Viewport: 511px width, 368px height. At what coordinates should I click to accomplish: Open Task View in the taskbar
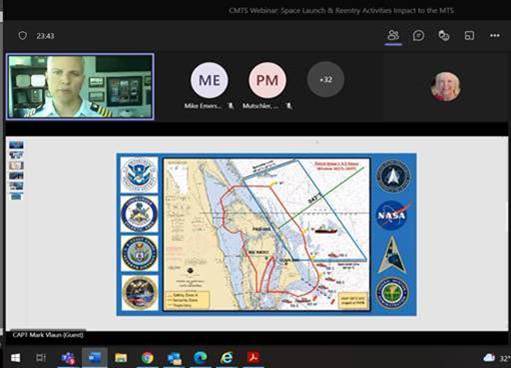[x=41, y=358]
